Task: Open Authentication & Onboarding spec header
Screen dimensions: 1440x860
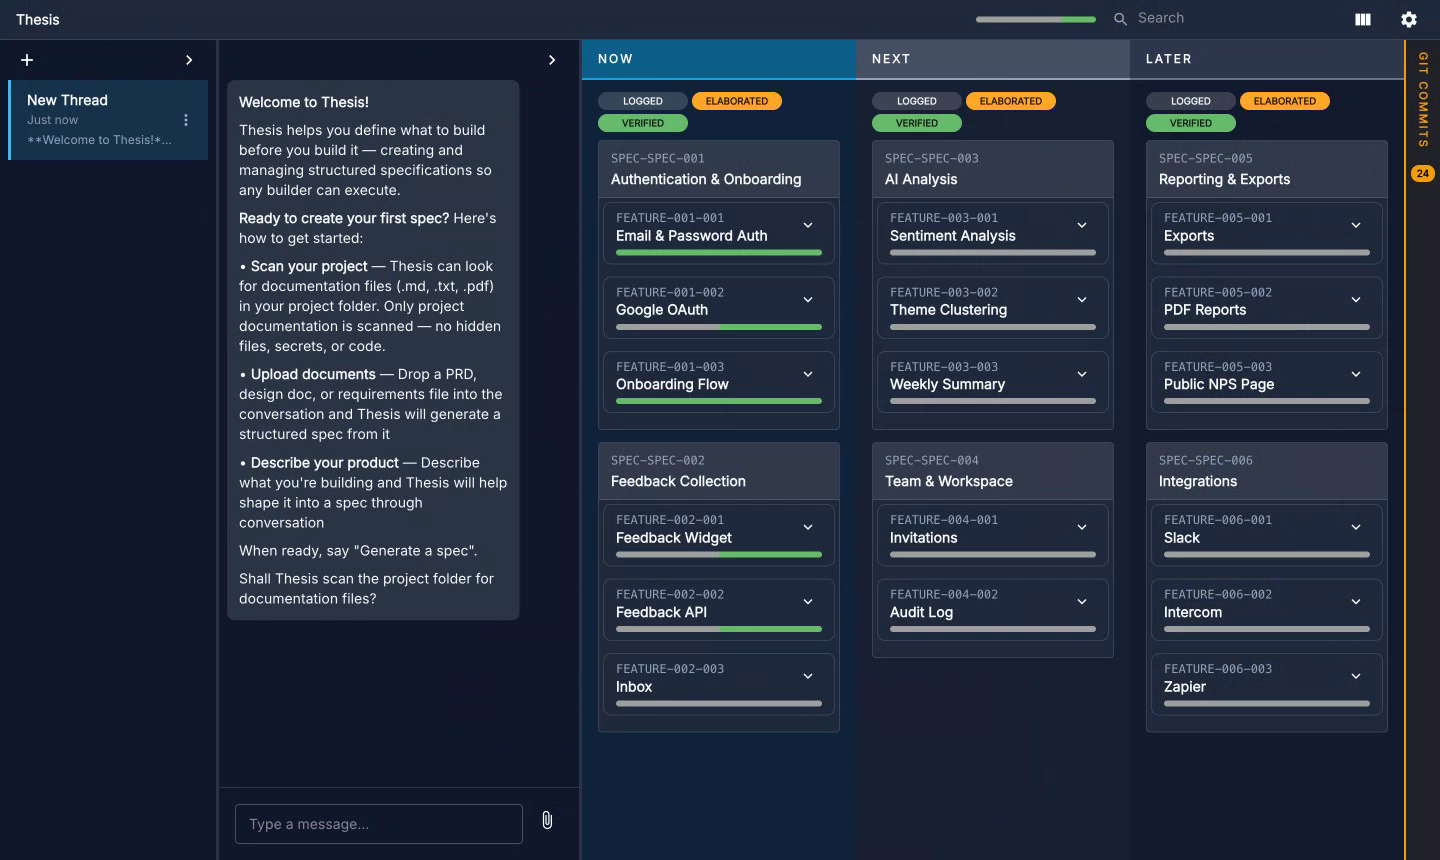Action: (x=719, y=169)
